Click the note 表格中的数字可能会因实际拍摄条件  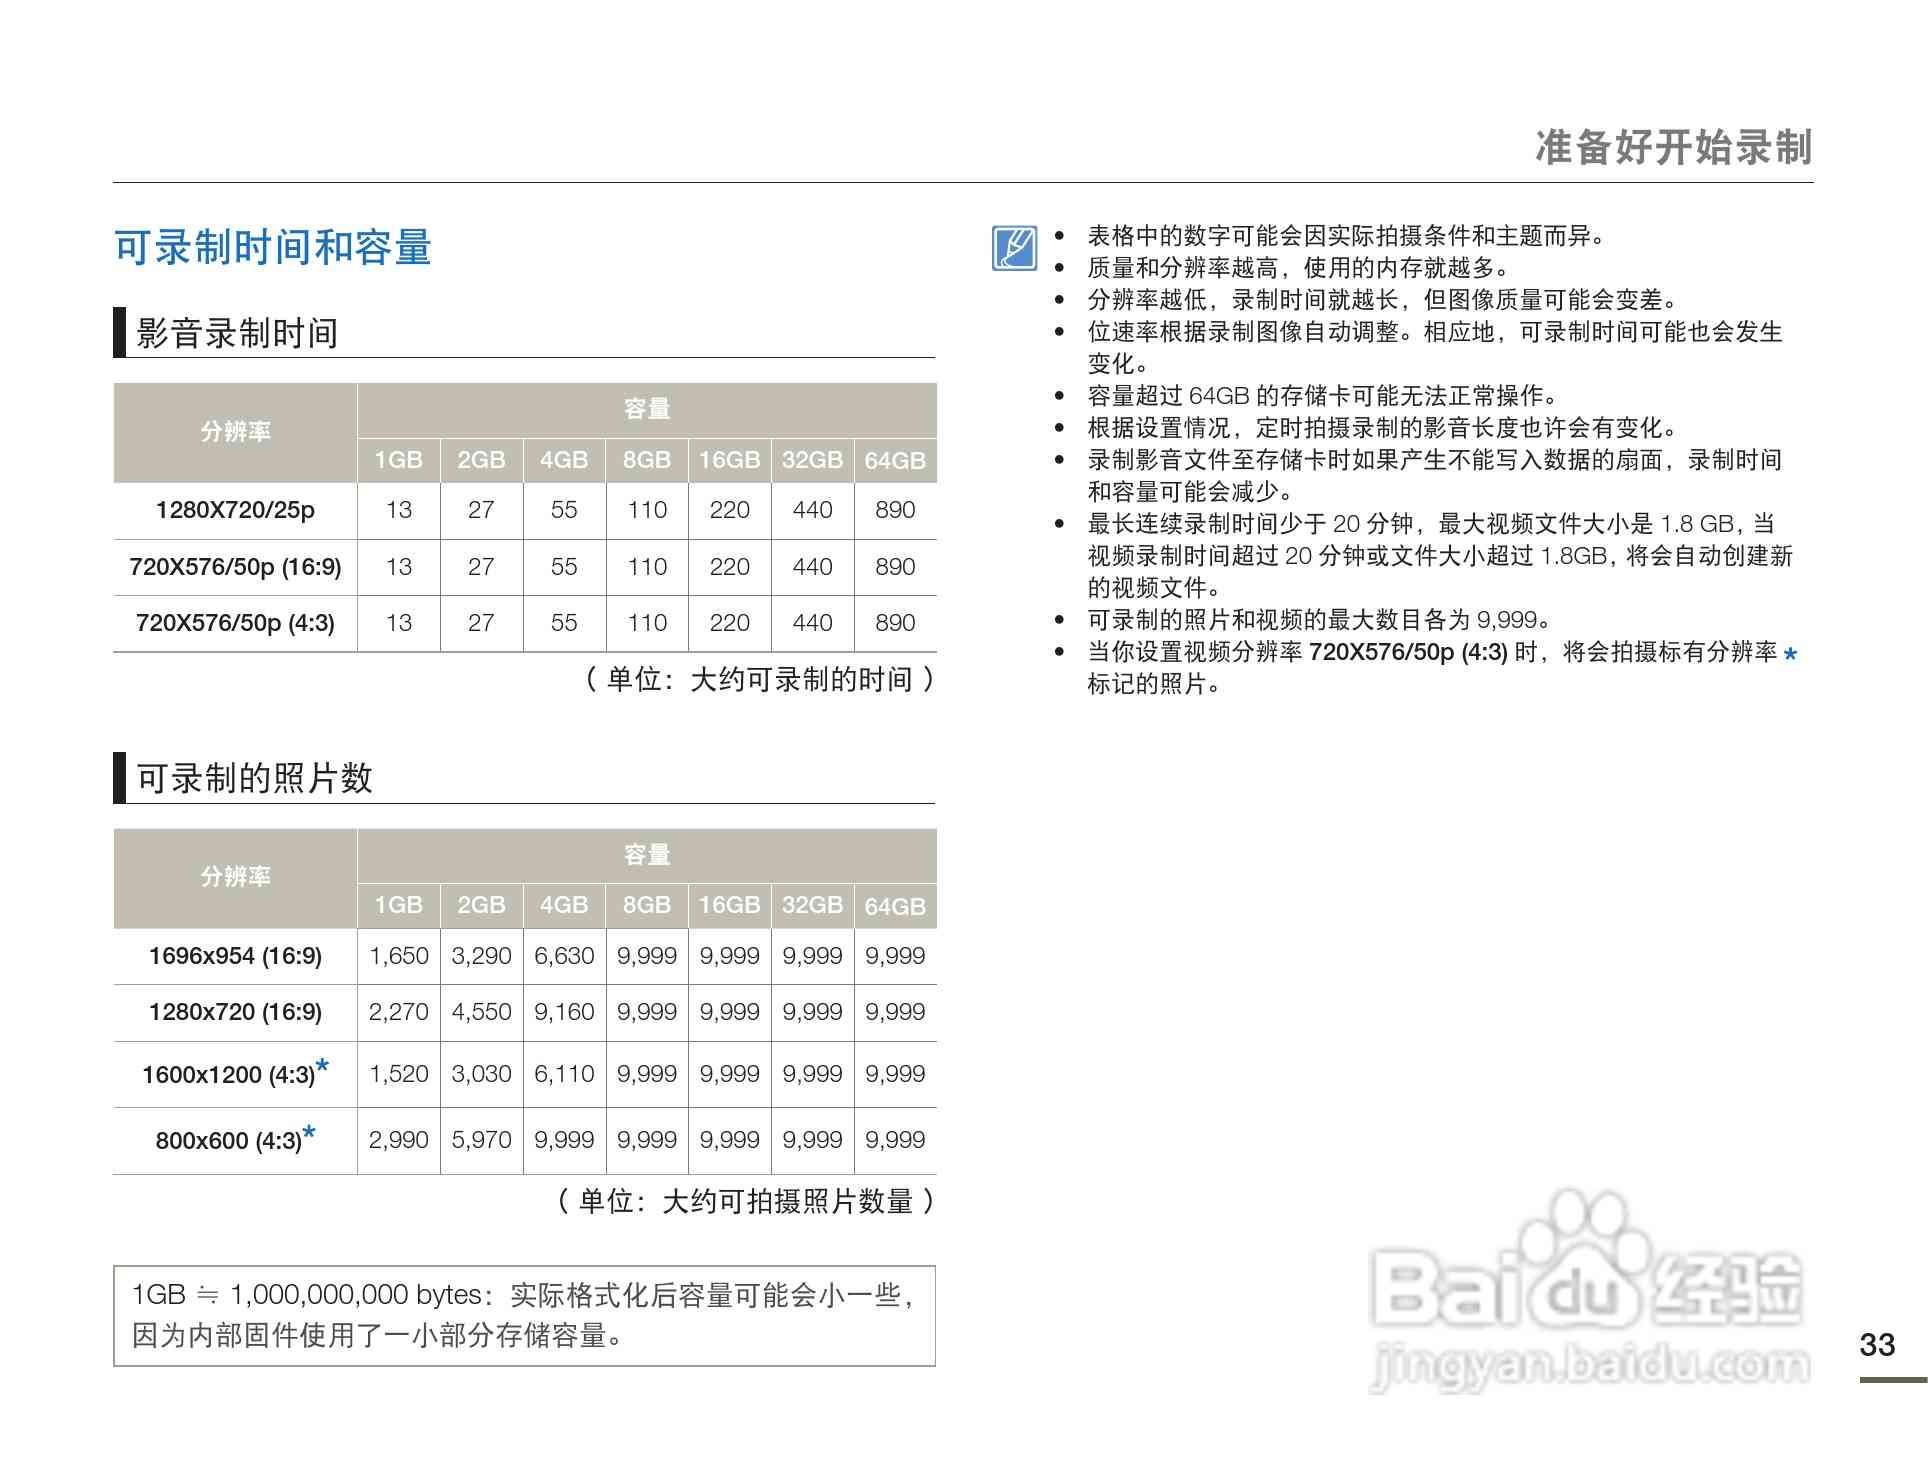pyautogui.click(x=1348, y=236)
